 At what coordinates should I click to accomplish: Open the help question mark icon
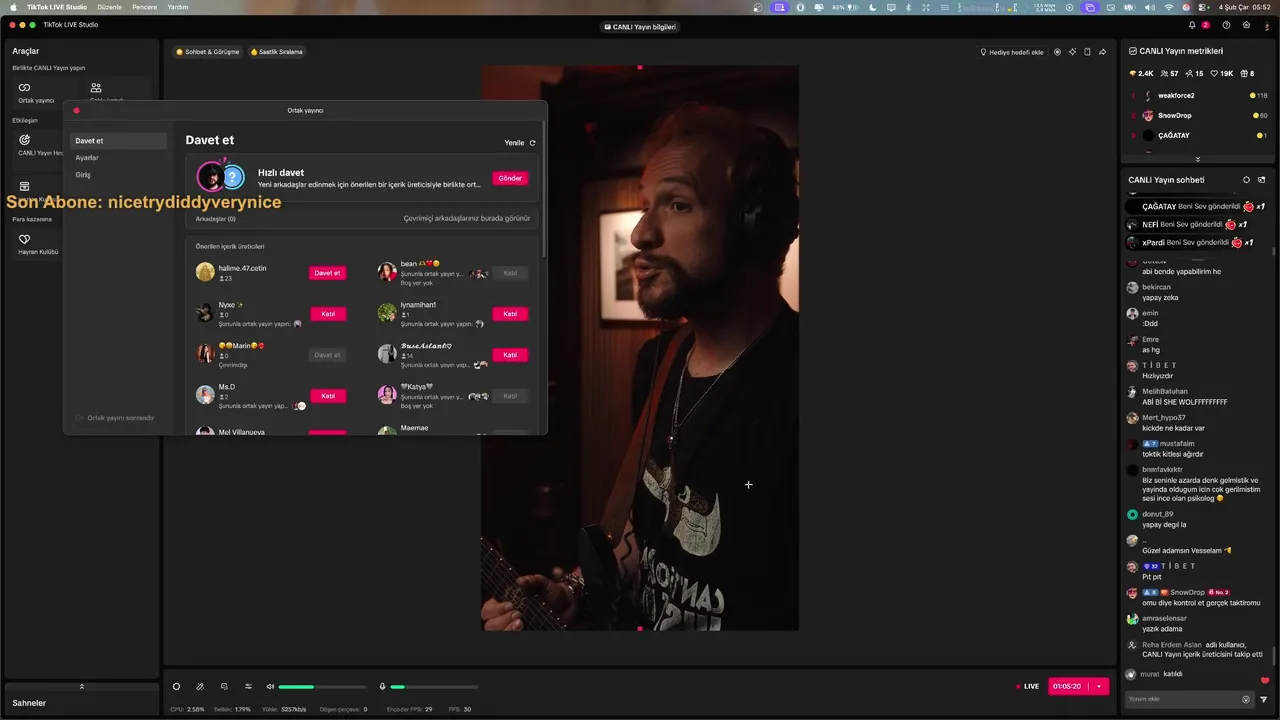1226,25
